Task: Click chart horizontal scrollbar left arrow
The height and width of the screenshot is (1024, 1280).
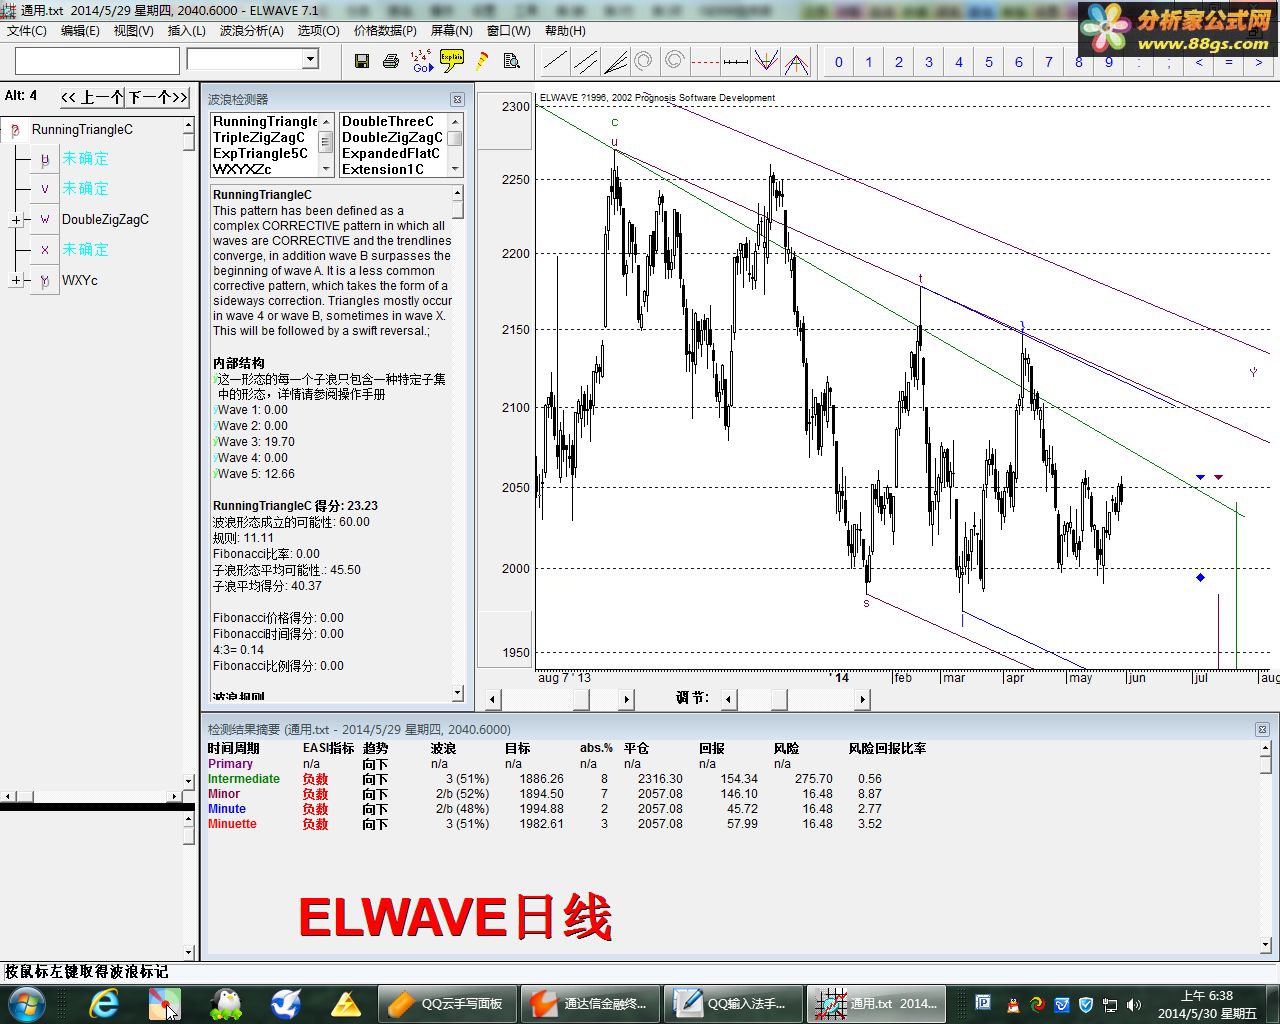Action: (493, 699)
